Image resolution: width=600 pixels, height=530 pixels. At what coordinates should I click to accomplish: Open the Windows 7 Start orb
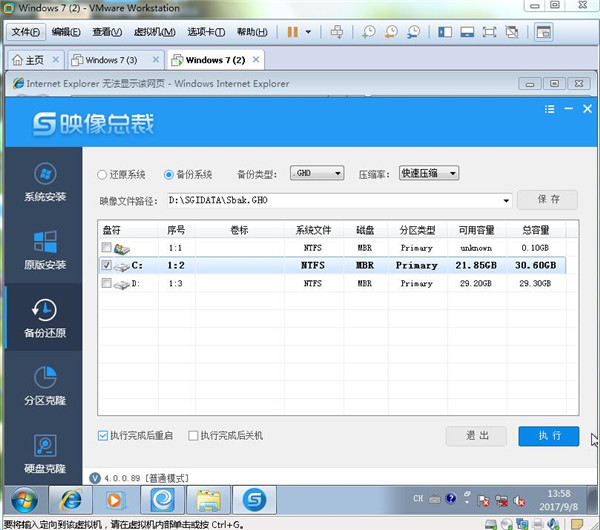point(24,500)
